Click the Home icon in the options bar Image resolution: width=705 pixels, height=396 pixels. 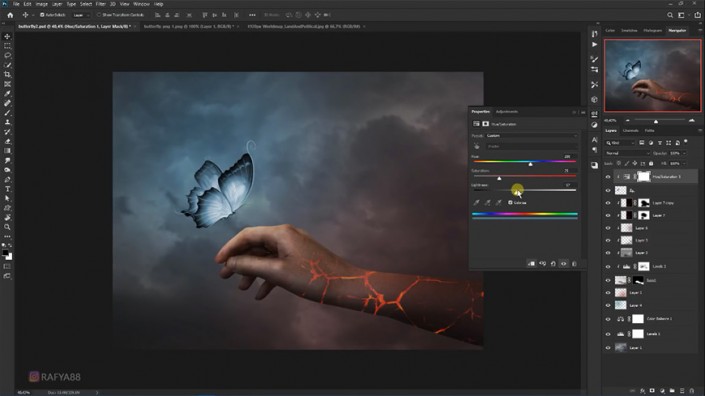10,15
